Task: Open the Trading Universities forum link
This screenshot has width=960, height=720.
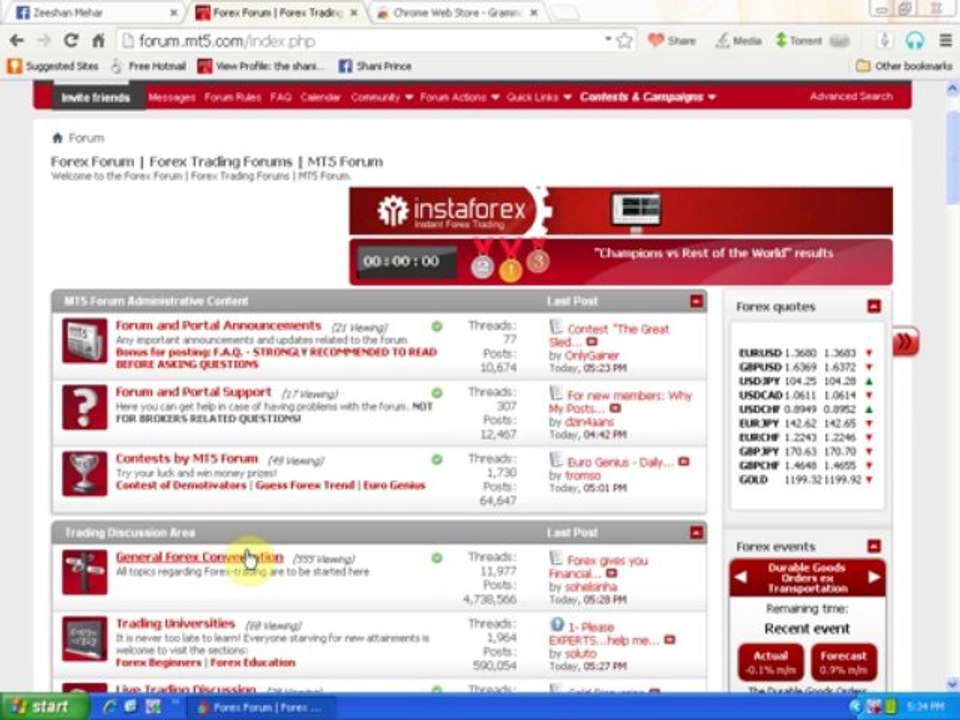Action: tap(175, 623)
